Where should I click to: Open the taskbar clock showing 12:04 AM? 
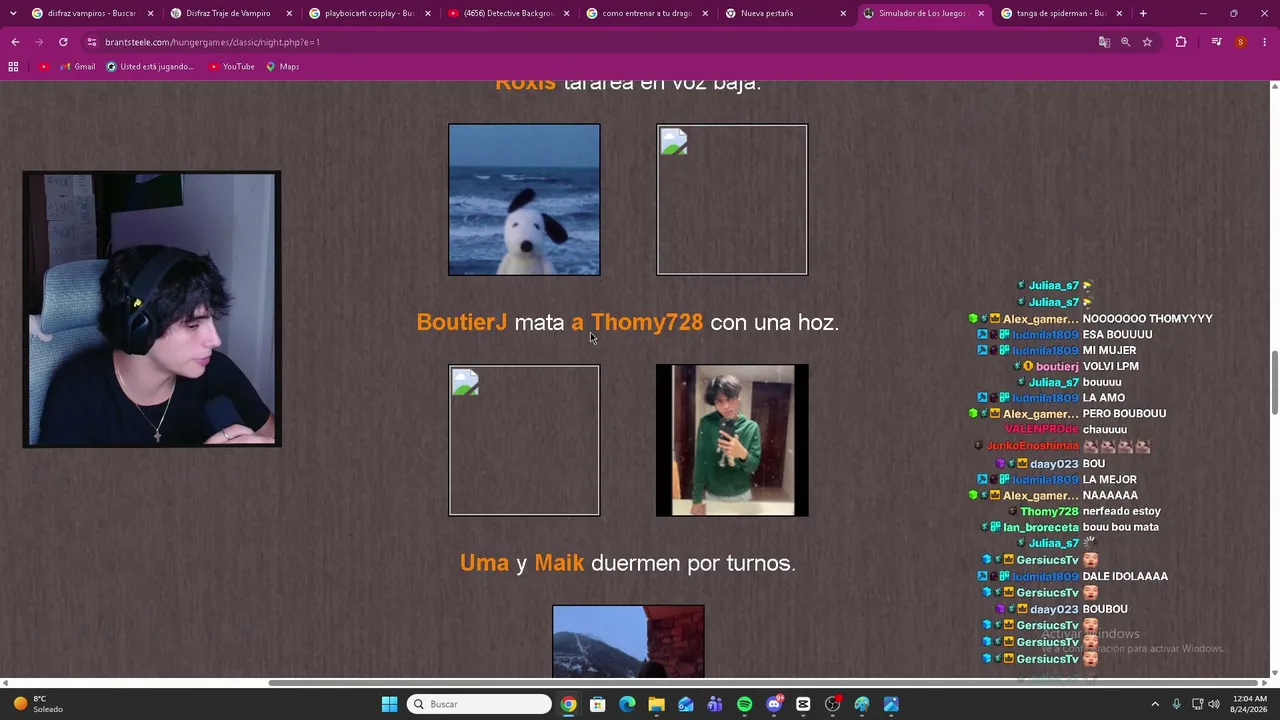click(x=1249, y=704)
